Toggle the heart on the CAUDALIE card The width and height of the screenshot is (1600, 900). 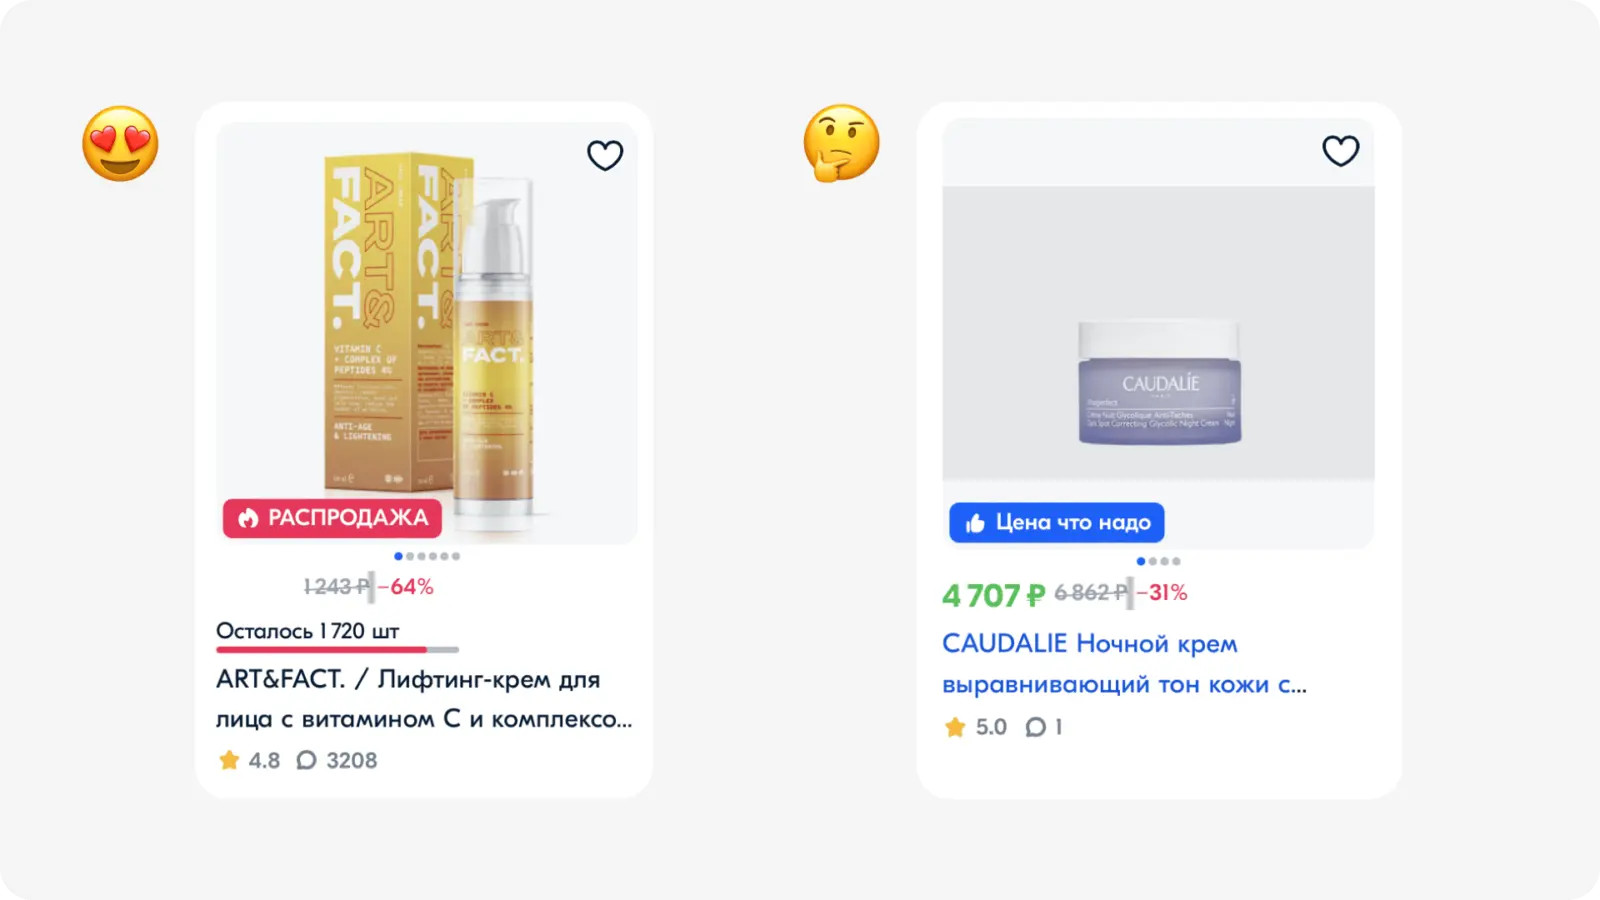coord(1341,151)
